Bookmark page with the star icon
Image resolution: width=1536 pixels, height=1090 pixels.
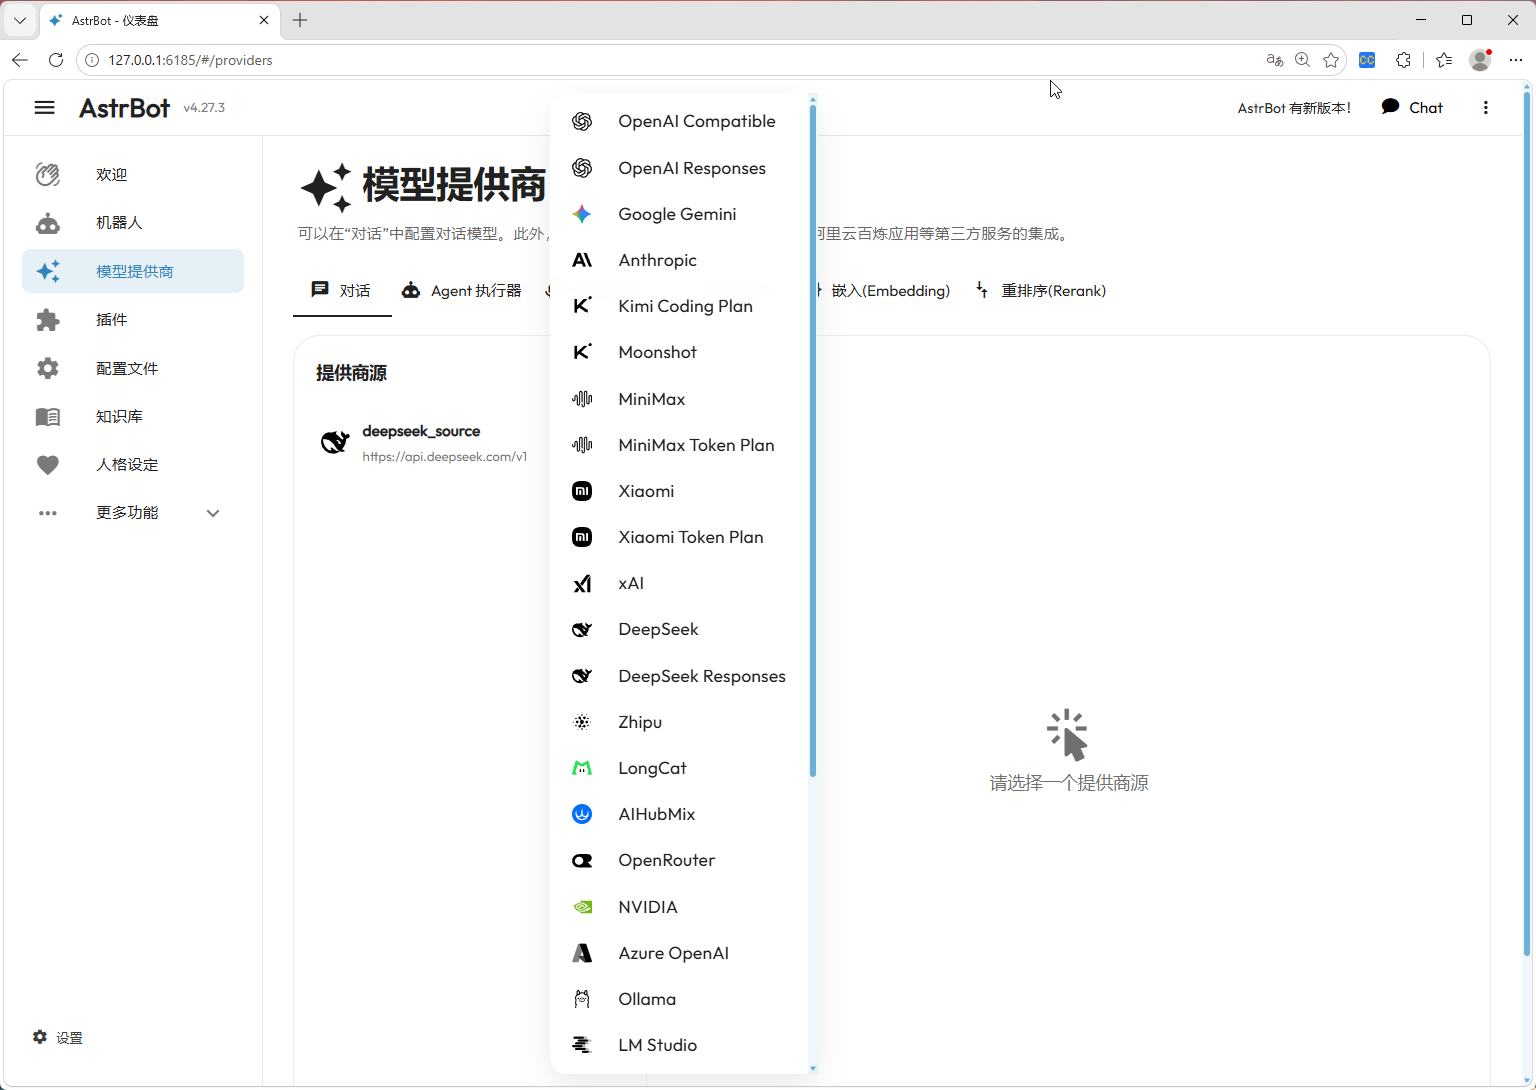click(x=1331, y=60)
